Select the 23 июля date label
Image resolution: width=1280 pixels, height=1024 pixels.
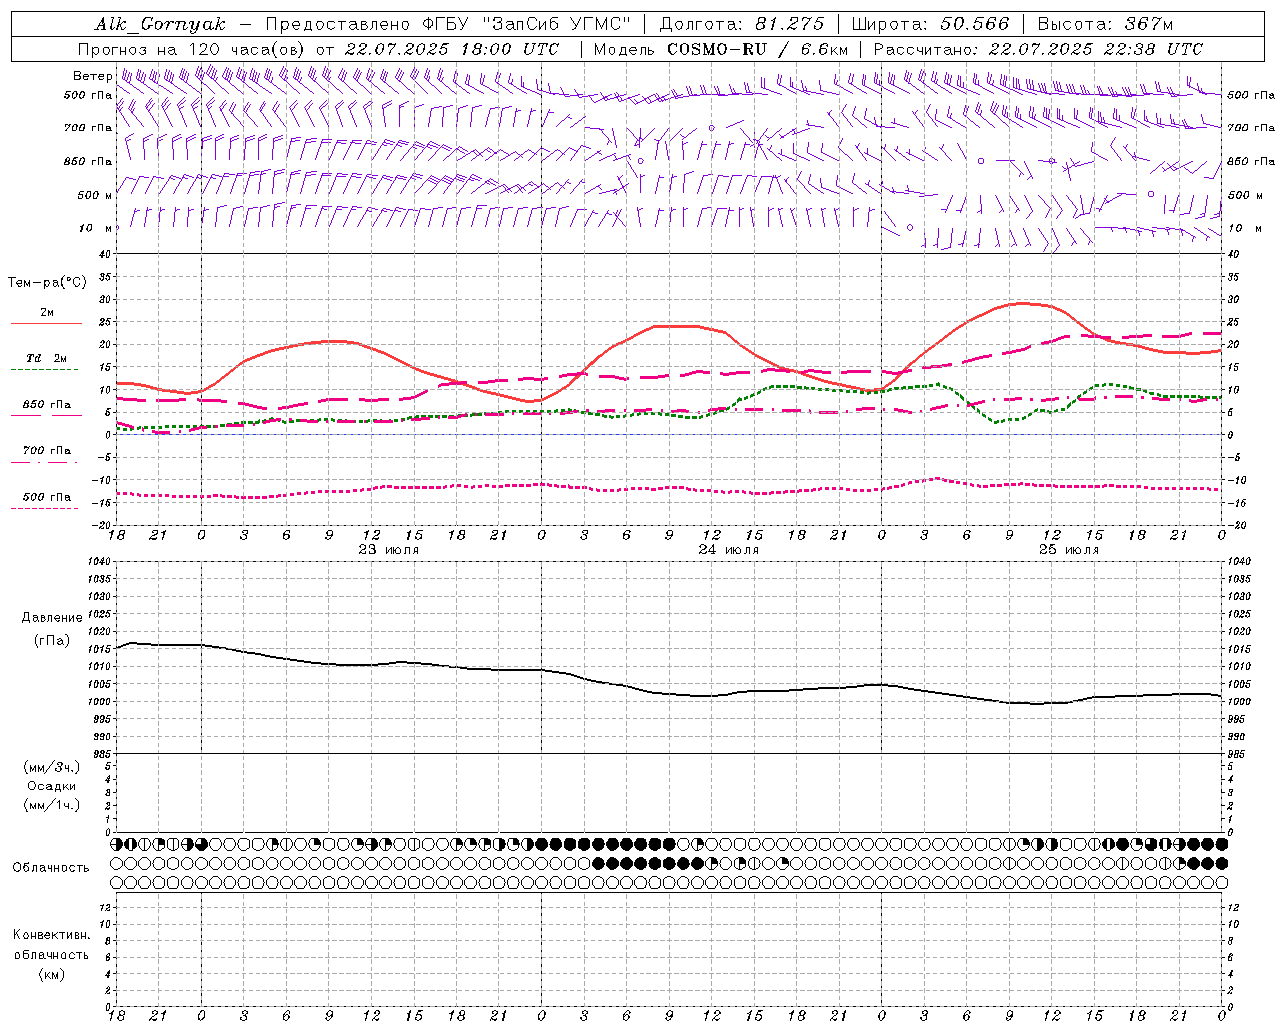point(389,550)
